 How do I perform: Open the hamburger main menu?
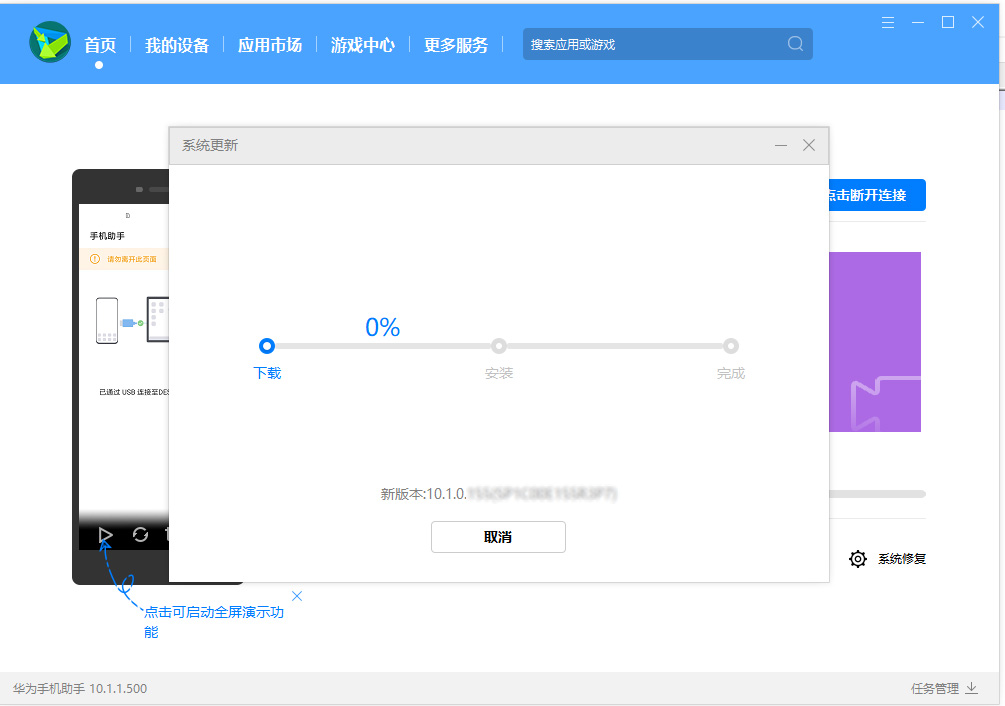(888, 22)
